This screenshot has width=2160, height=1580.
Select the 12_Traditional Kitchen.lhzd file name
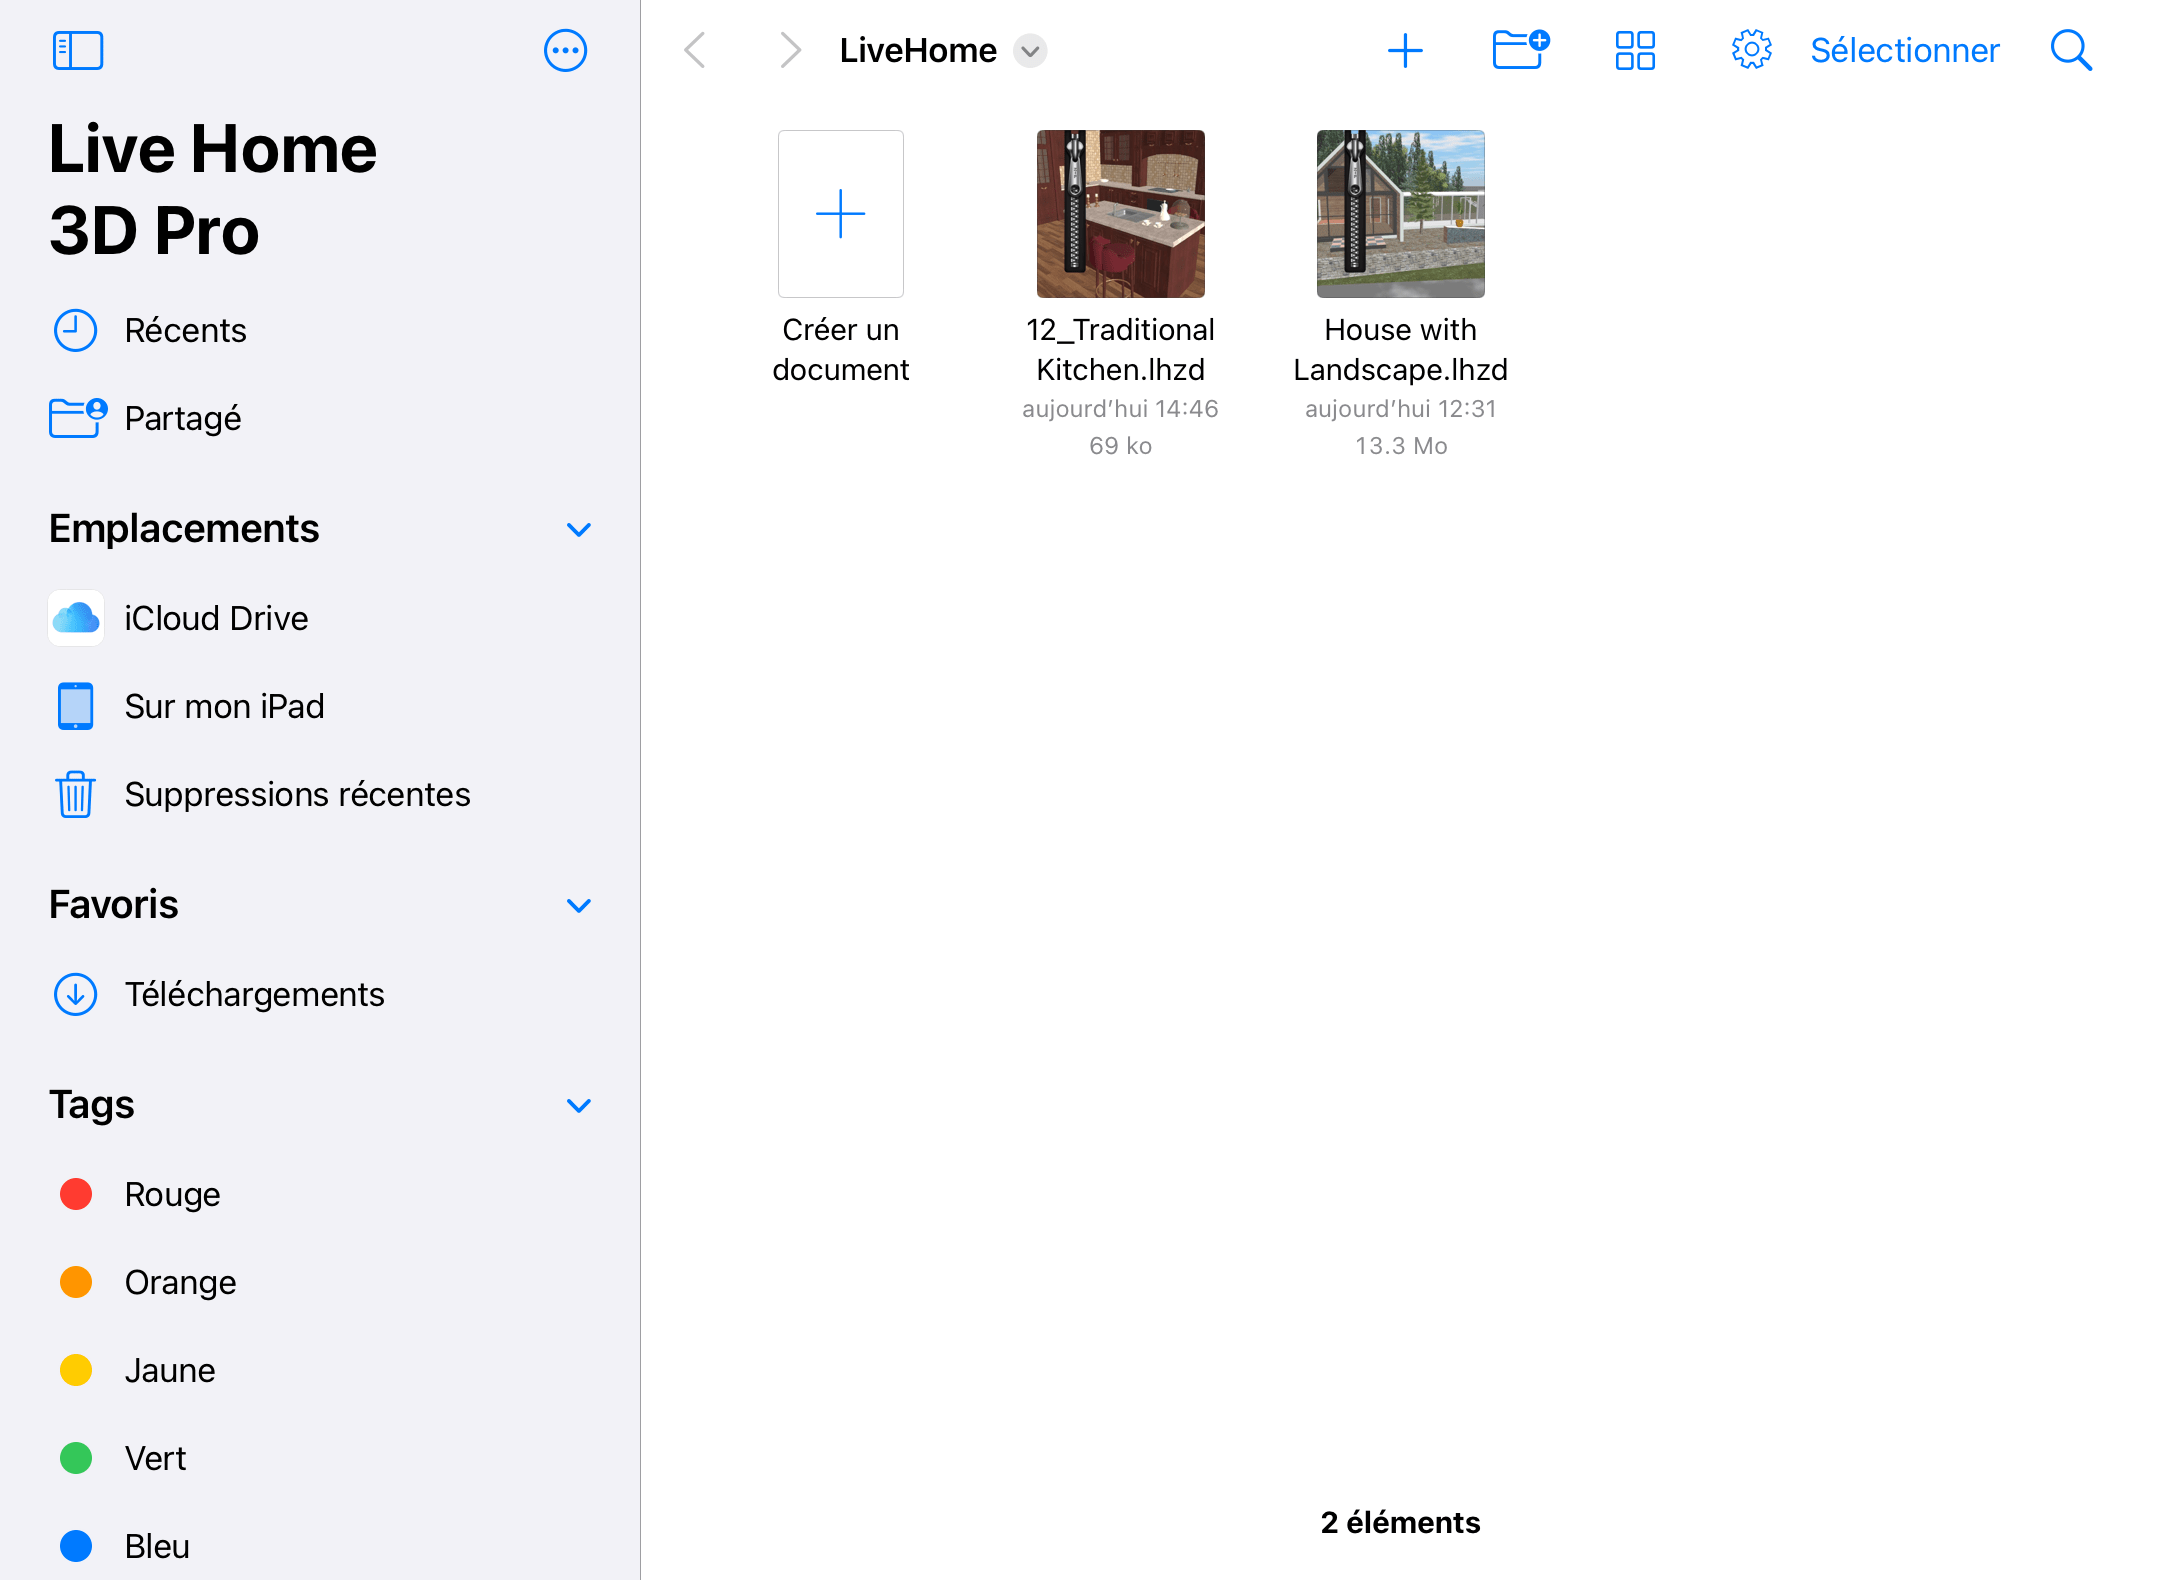[1121, 349]
